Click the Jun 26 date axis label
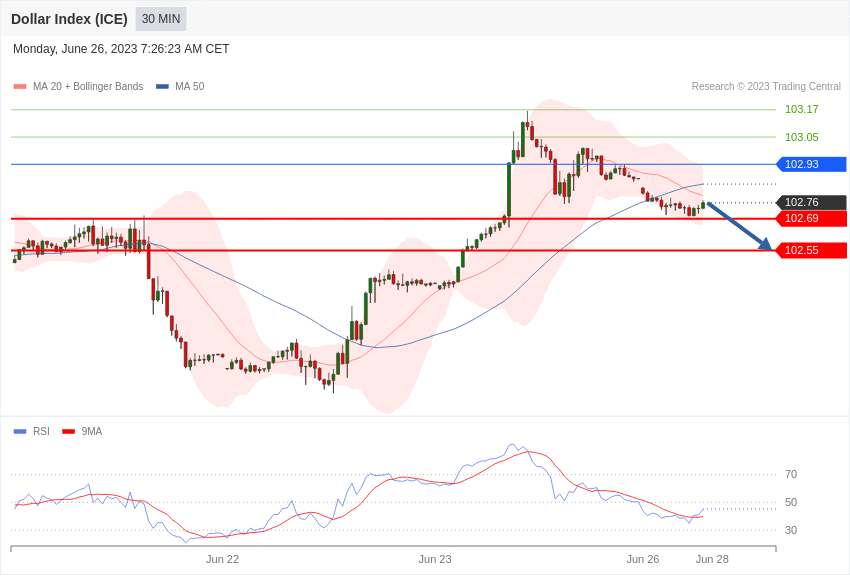The width and height of the screenshot is (850, 576). (x=643, y=559)
